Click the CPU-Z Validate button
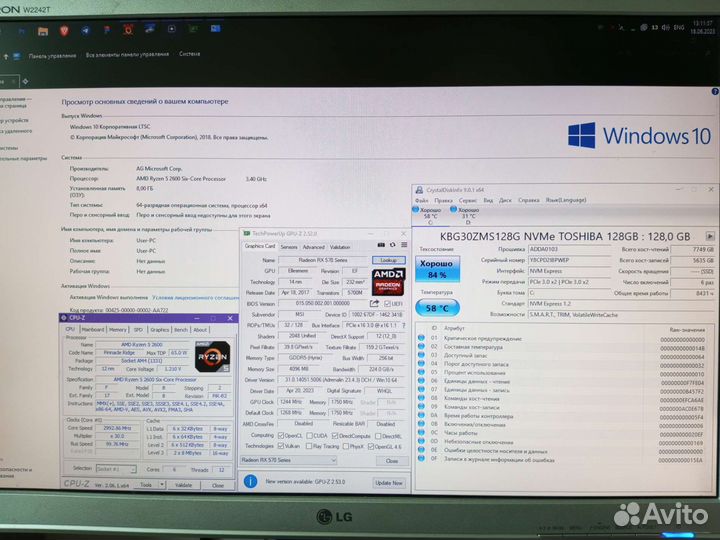 click(184, 485)
